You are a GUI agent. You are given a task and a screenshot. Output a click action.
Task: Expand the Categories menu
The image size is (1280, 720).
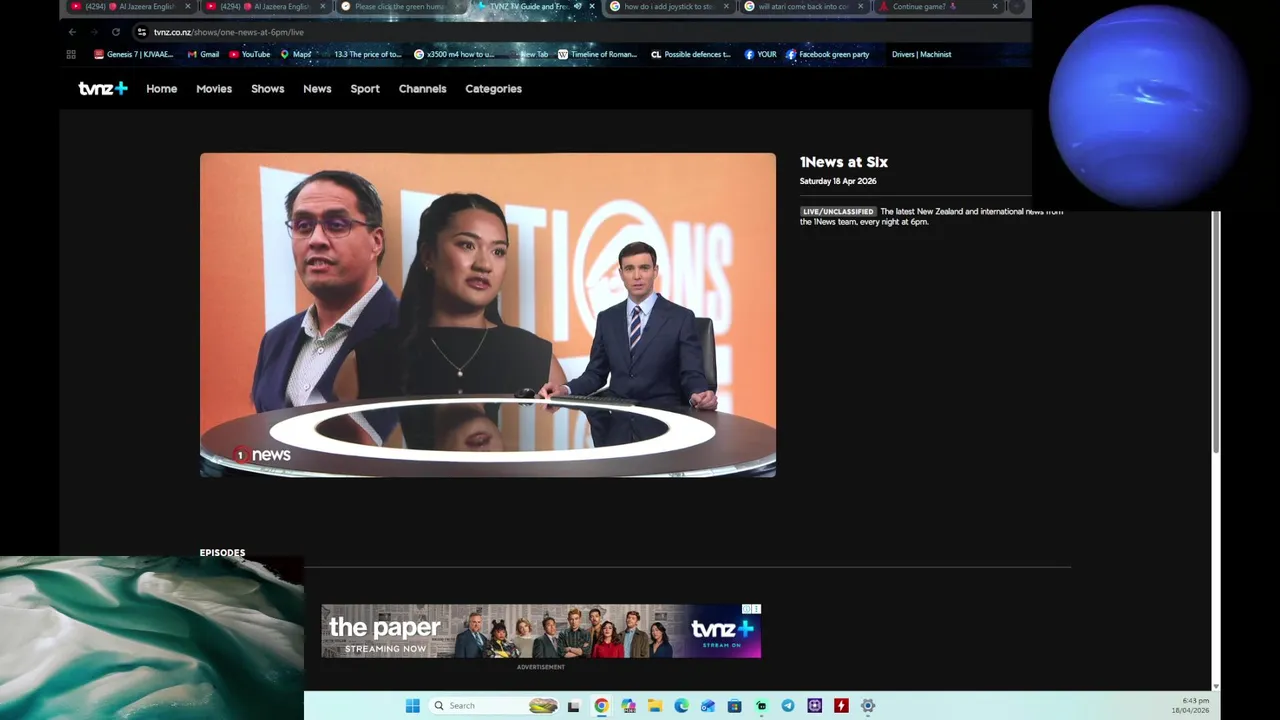(493, 89)
